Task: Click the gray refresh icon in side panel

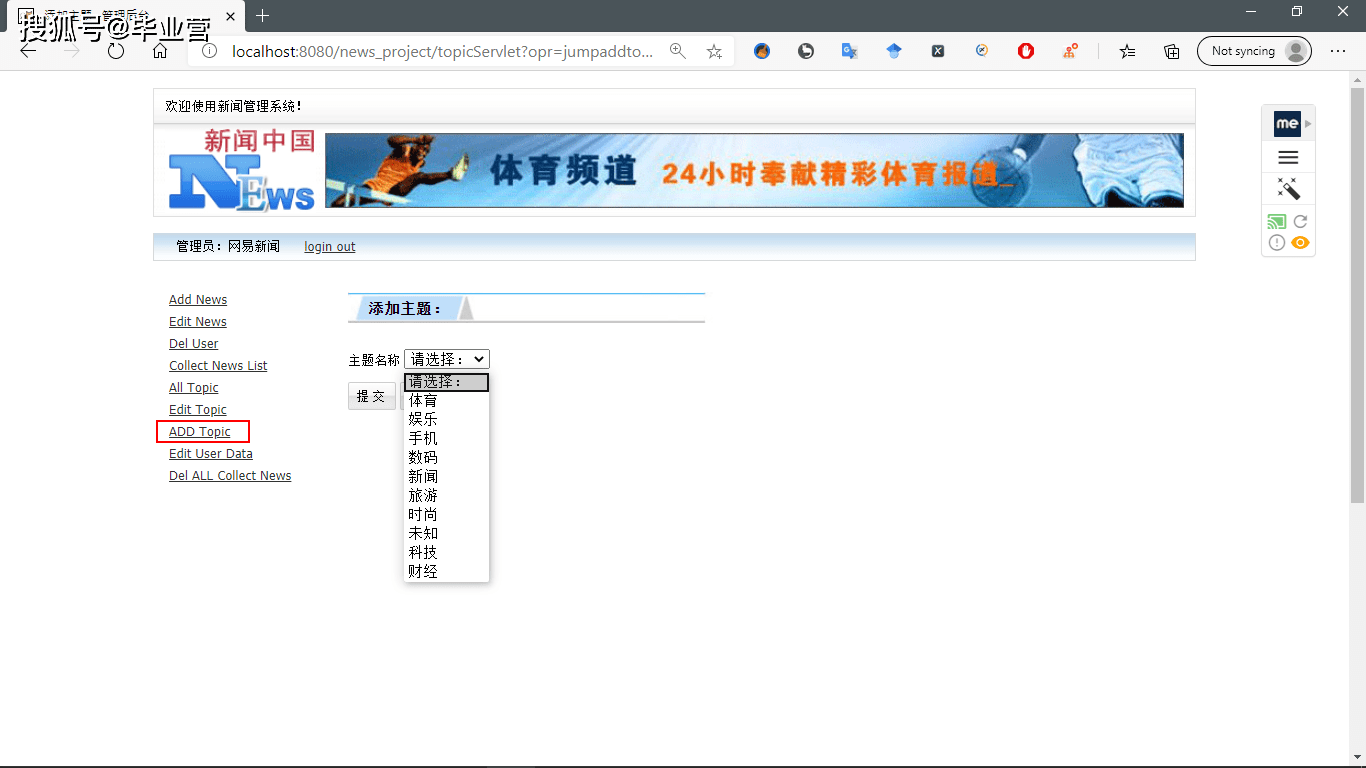Action: [1300, 222]
